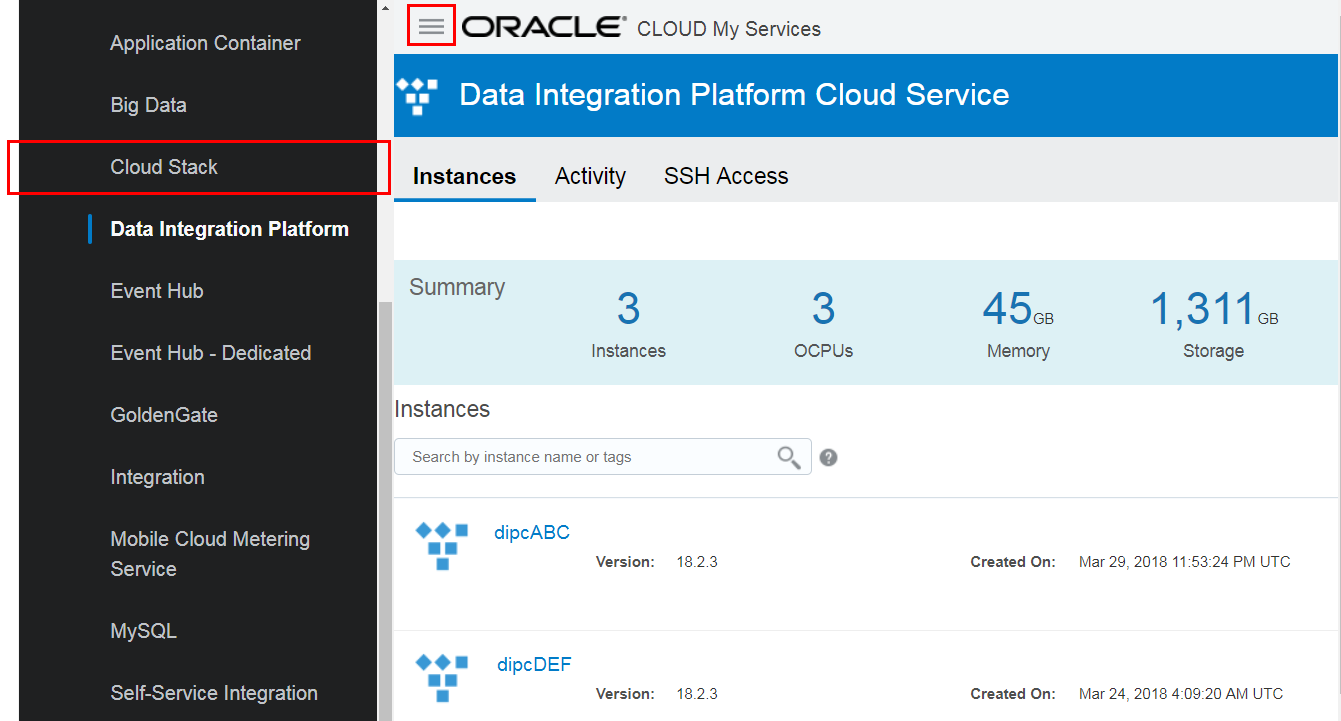
Task: Open the help question mark icon
Action: [x=828, y=457]
